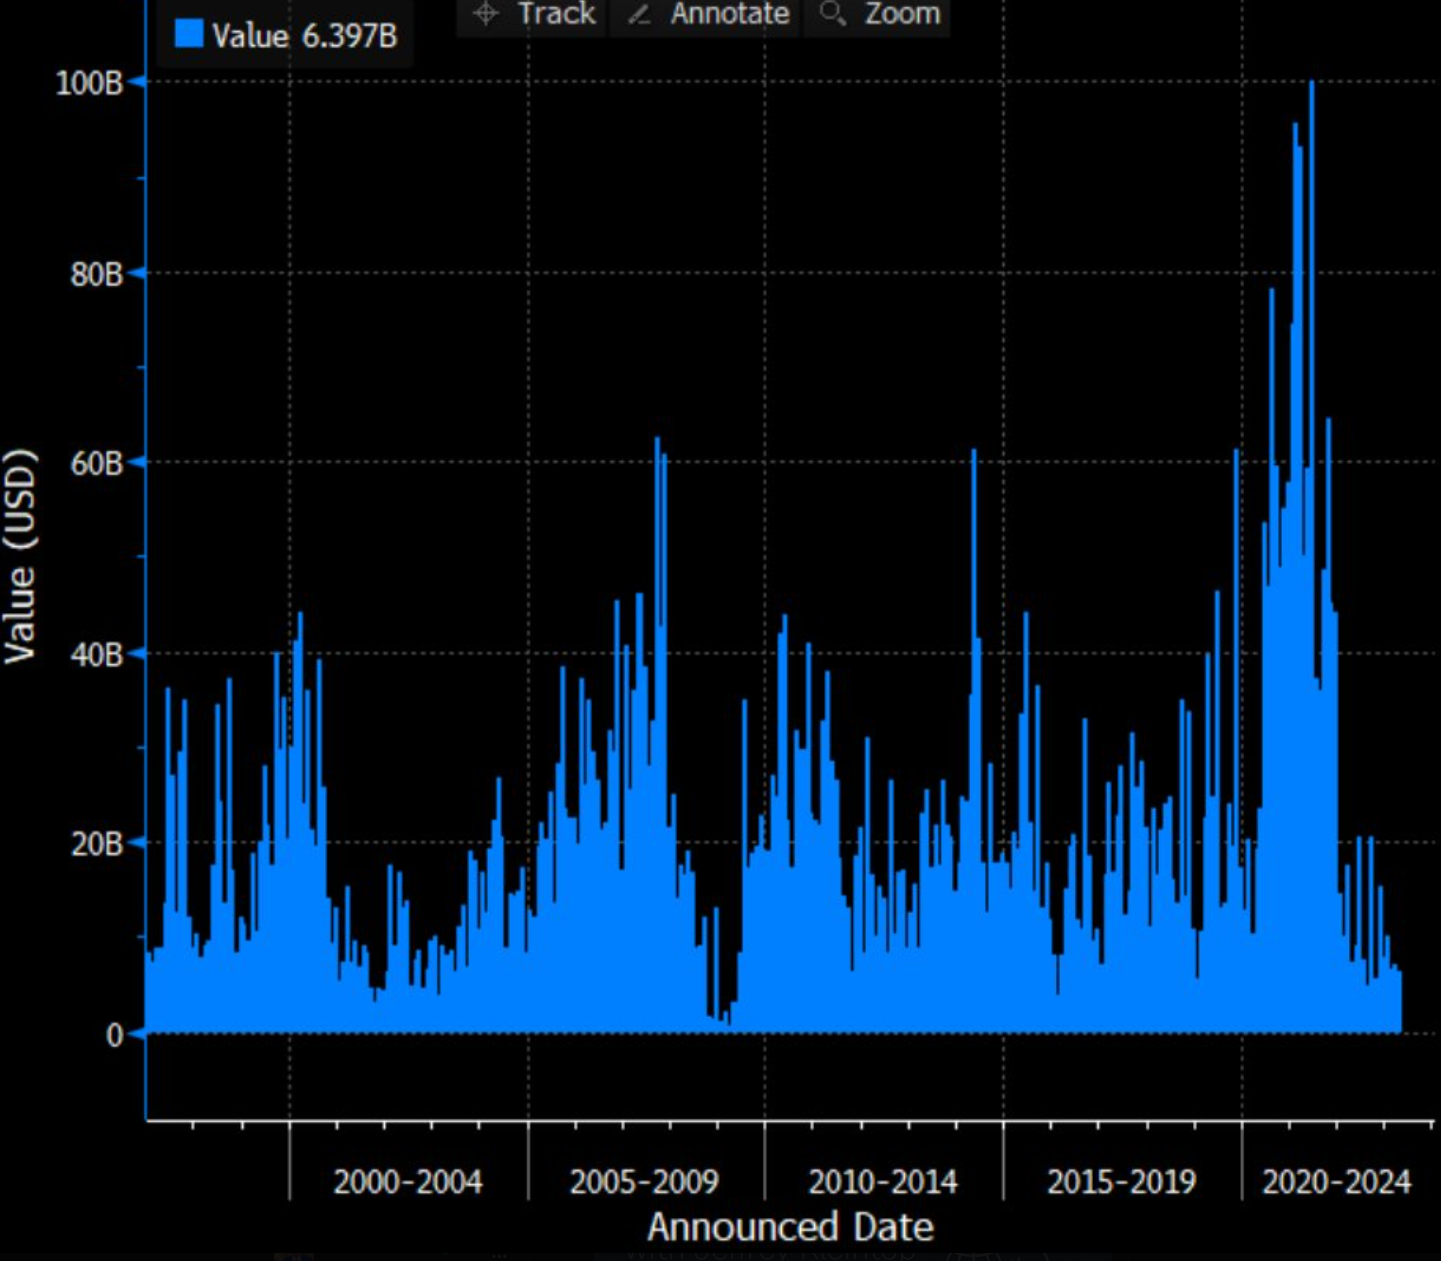This screenshot has height=1261, width=1441.
Task: Click the Annotate pencil icon
Action: (639, 14)
